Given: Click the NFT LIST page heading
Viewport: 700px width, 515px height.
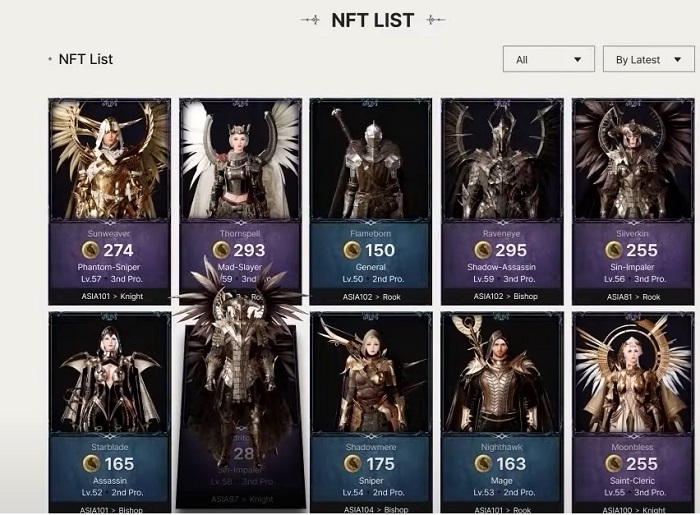Looking at the screenshot, I should tap(373, 20).
